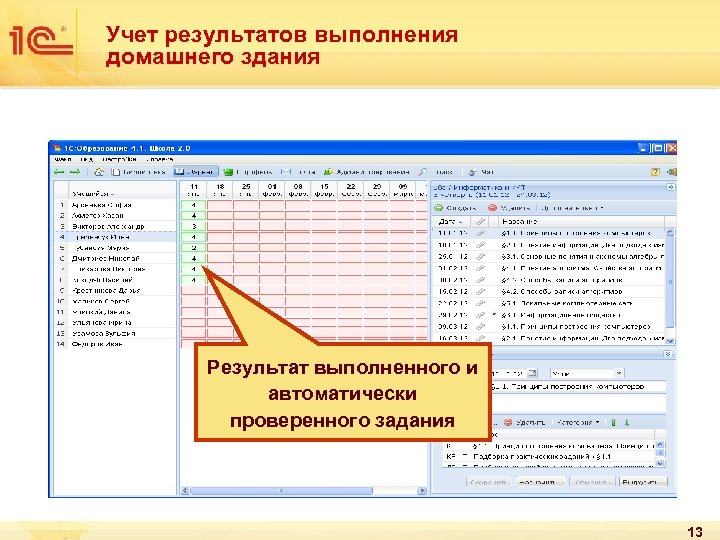Screen dimensions: 720x540
Task: Select the Подборка практических заданий row
Action: (550, 456)
